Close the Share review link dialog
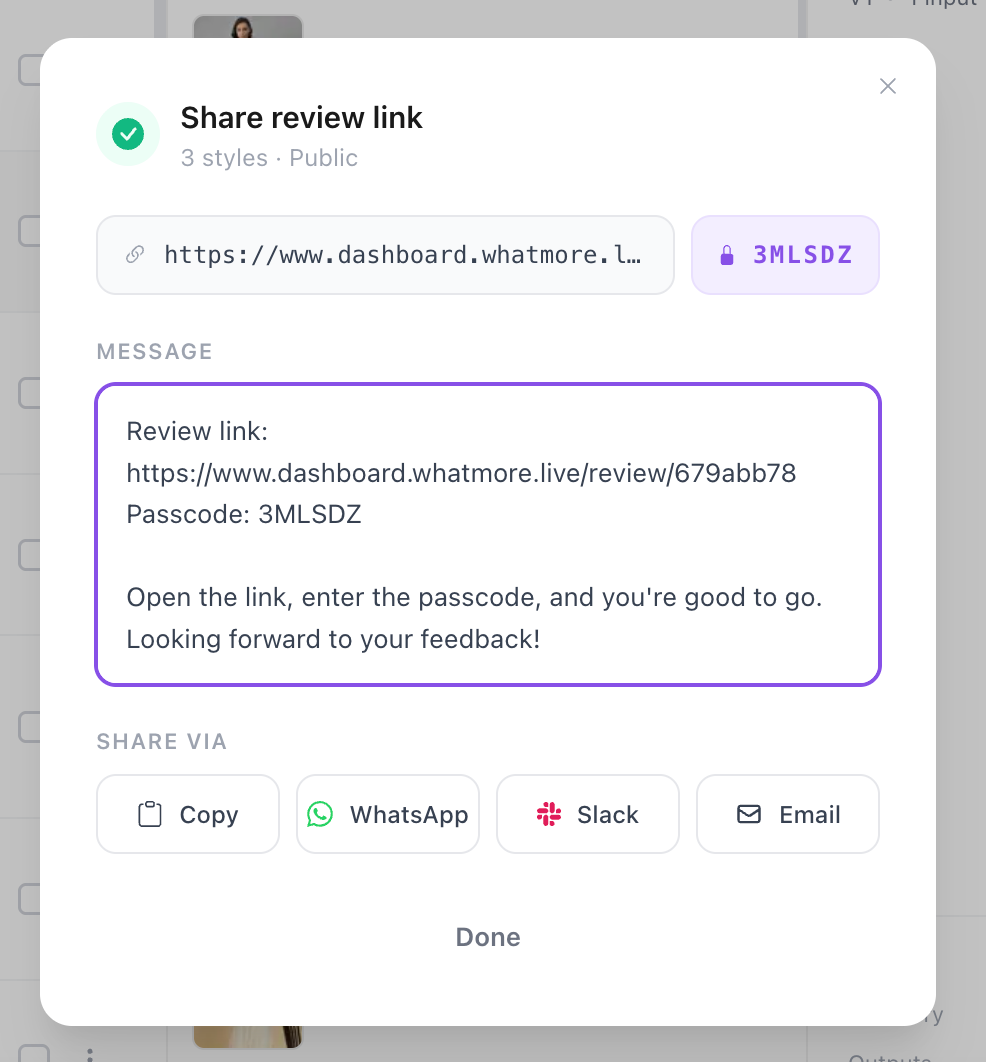This screenshot has height=1062, width=986. coord(887,86)
